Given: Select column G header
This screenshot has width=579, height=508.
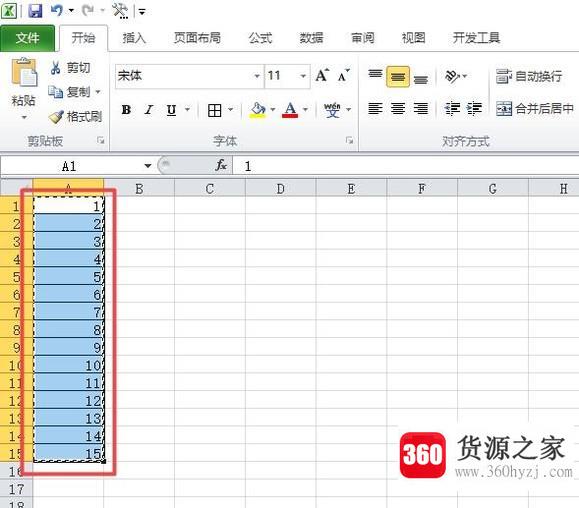Looking at the screenshot, I should coord(493,189).
